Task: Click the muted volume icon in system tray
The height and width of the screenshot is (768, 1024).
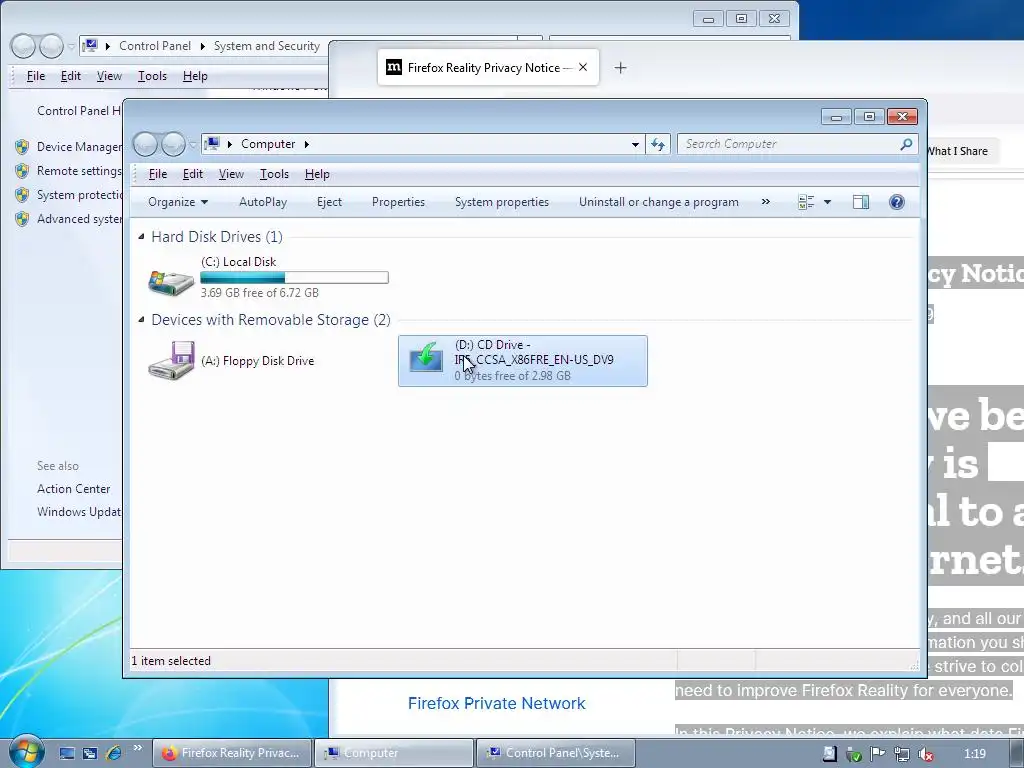Action: click(925, 754)
